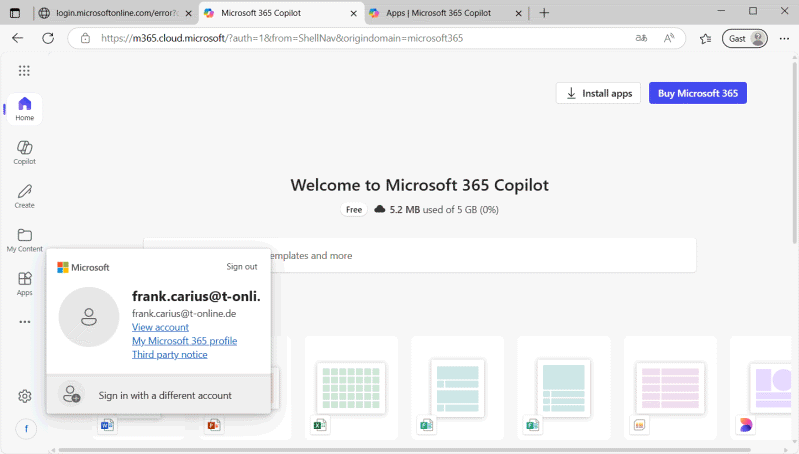Open the green grid spreadsheet template
The width and height of the screenshot is (799, 454).
pos(351,388)
